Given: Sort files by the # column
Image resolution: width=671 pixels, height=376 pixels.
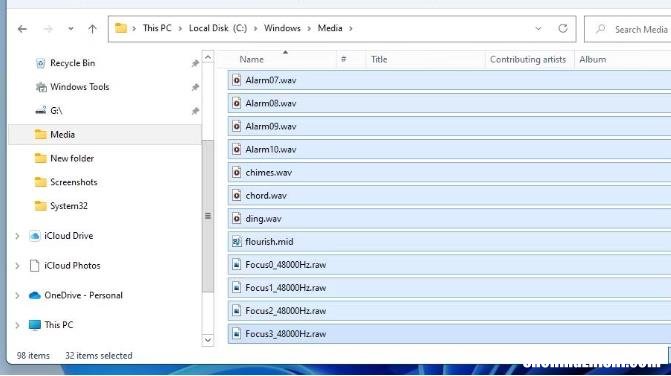Looking at the screenshot, I should [x=344, y=59].
